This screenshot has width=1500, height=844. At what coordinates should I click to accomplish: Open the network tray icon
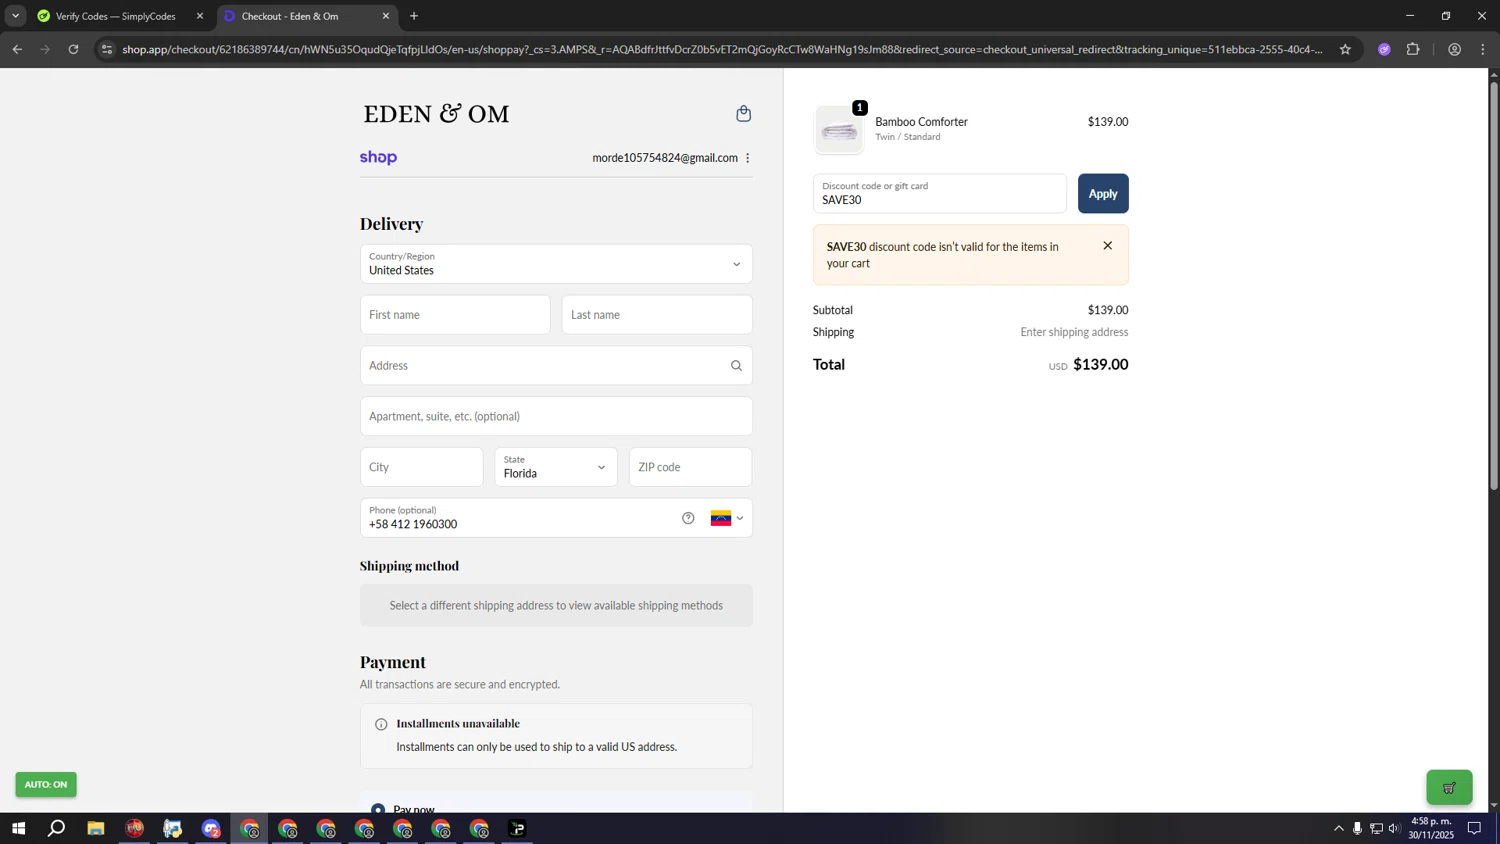click(1376, 828)
